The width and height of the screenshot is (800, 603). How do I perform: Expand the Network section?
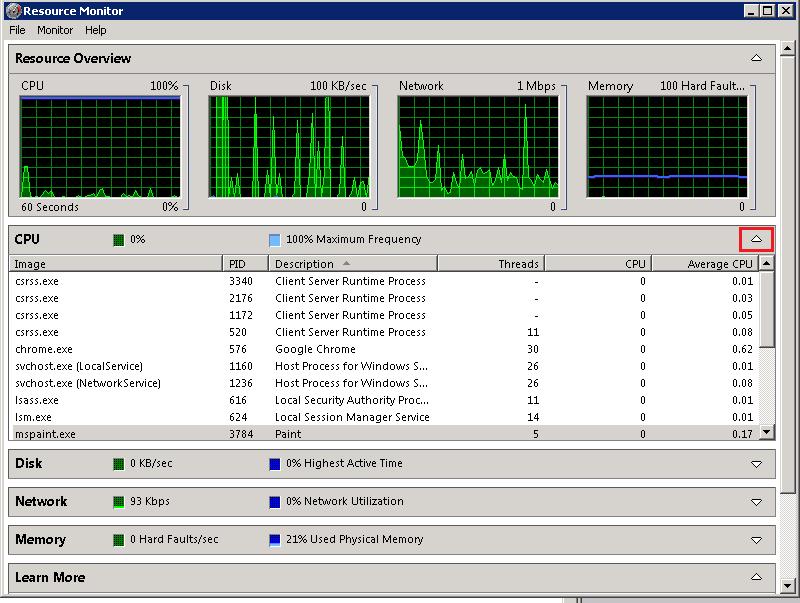[756, 502]
